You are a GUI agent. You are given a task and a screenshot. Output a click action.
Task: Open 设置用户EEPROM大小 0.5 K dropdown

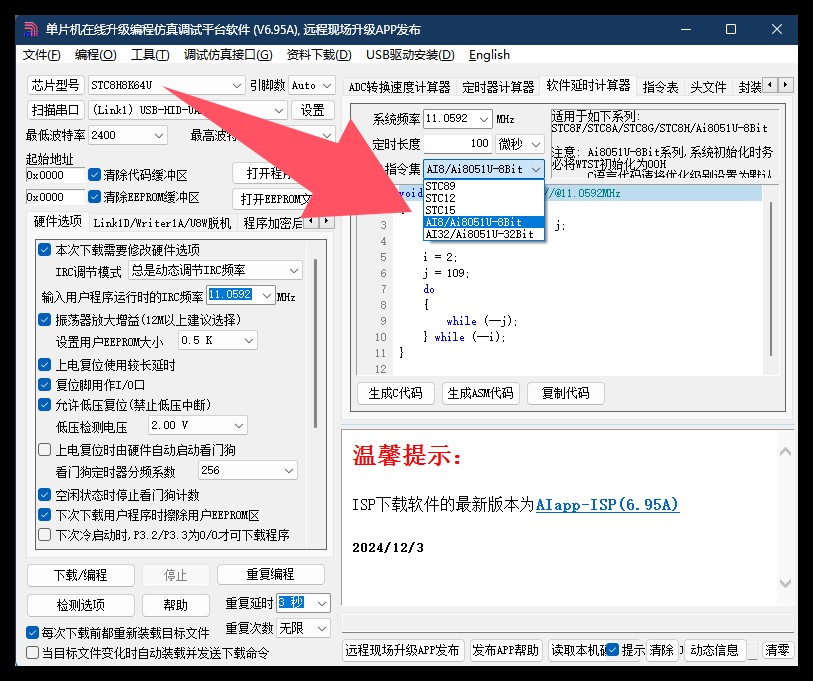(218, 340)
